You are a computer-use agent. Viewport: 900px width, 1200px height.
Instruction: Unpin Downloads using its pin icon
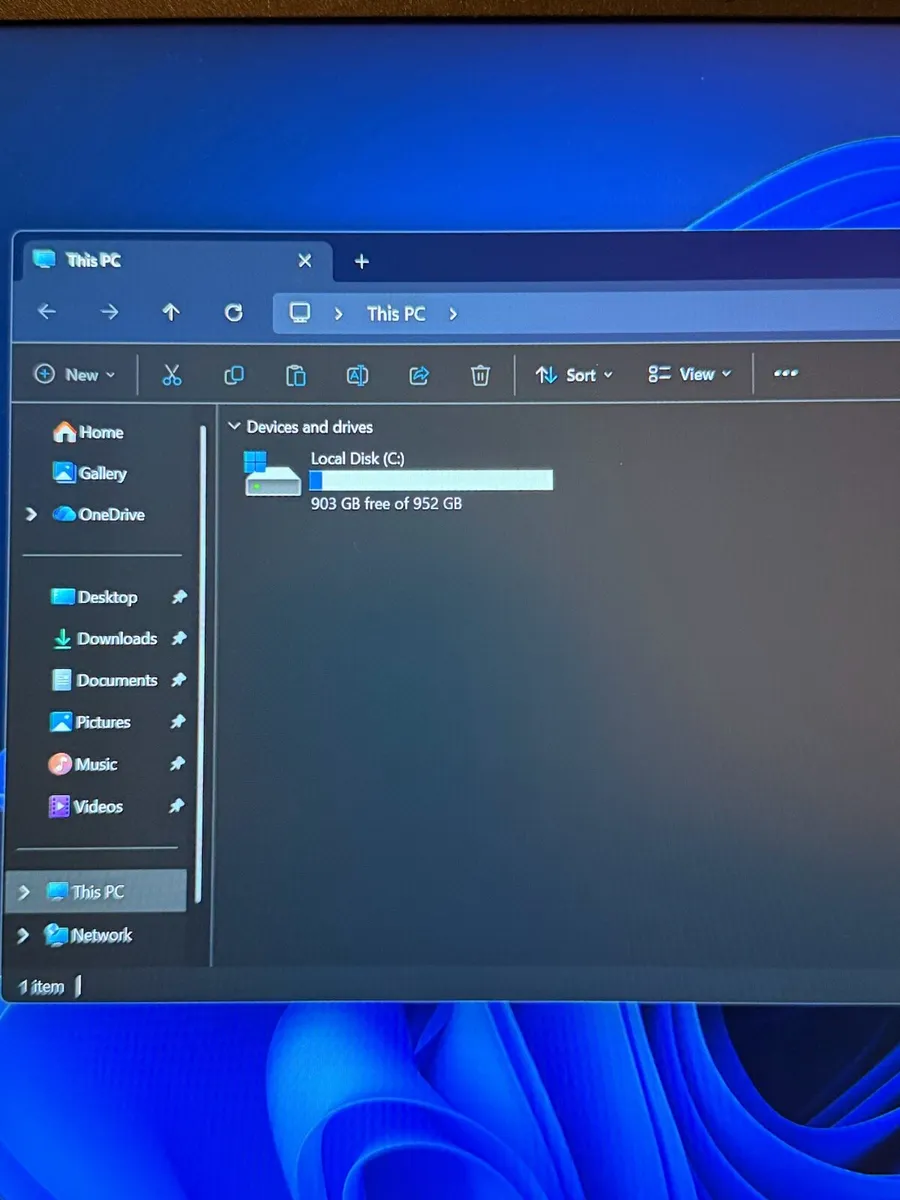(x=178, y=638)
